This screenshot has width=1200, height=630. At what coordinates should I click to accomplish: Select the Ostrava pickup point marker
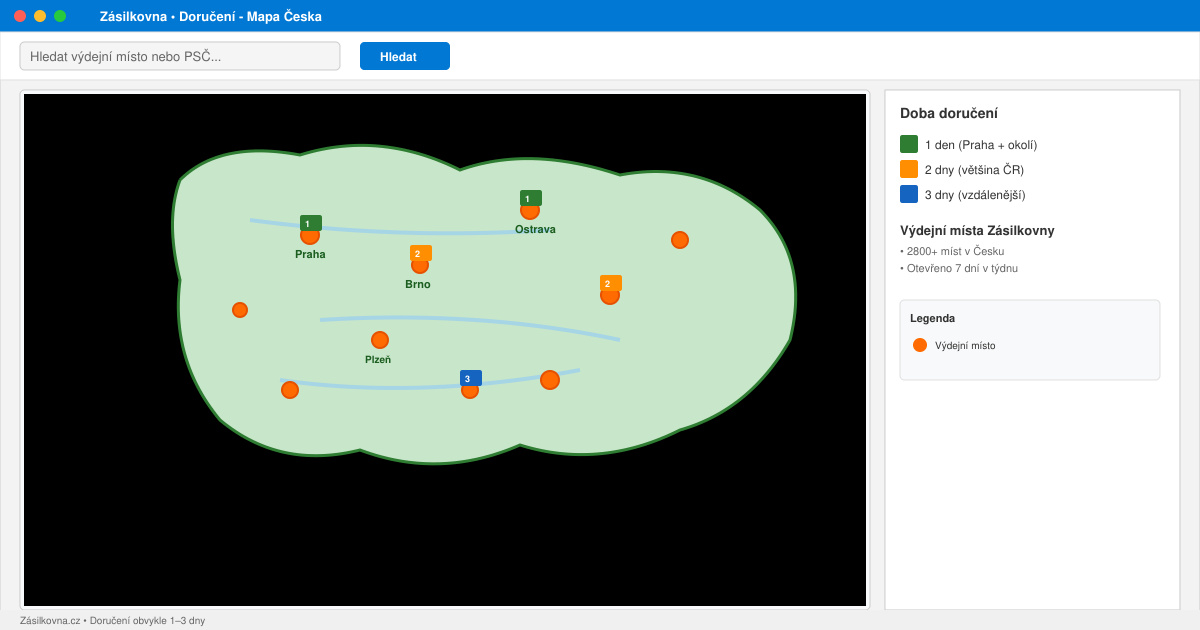point(530,210)
